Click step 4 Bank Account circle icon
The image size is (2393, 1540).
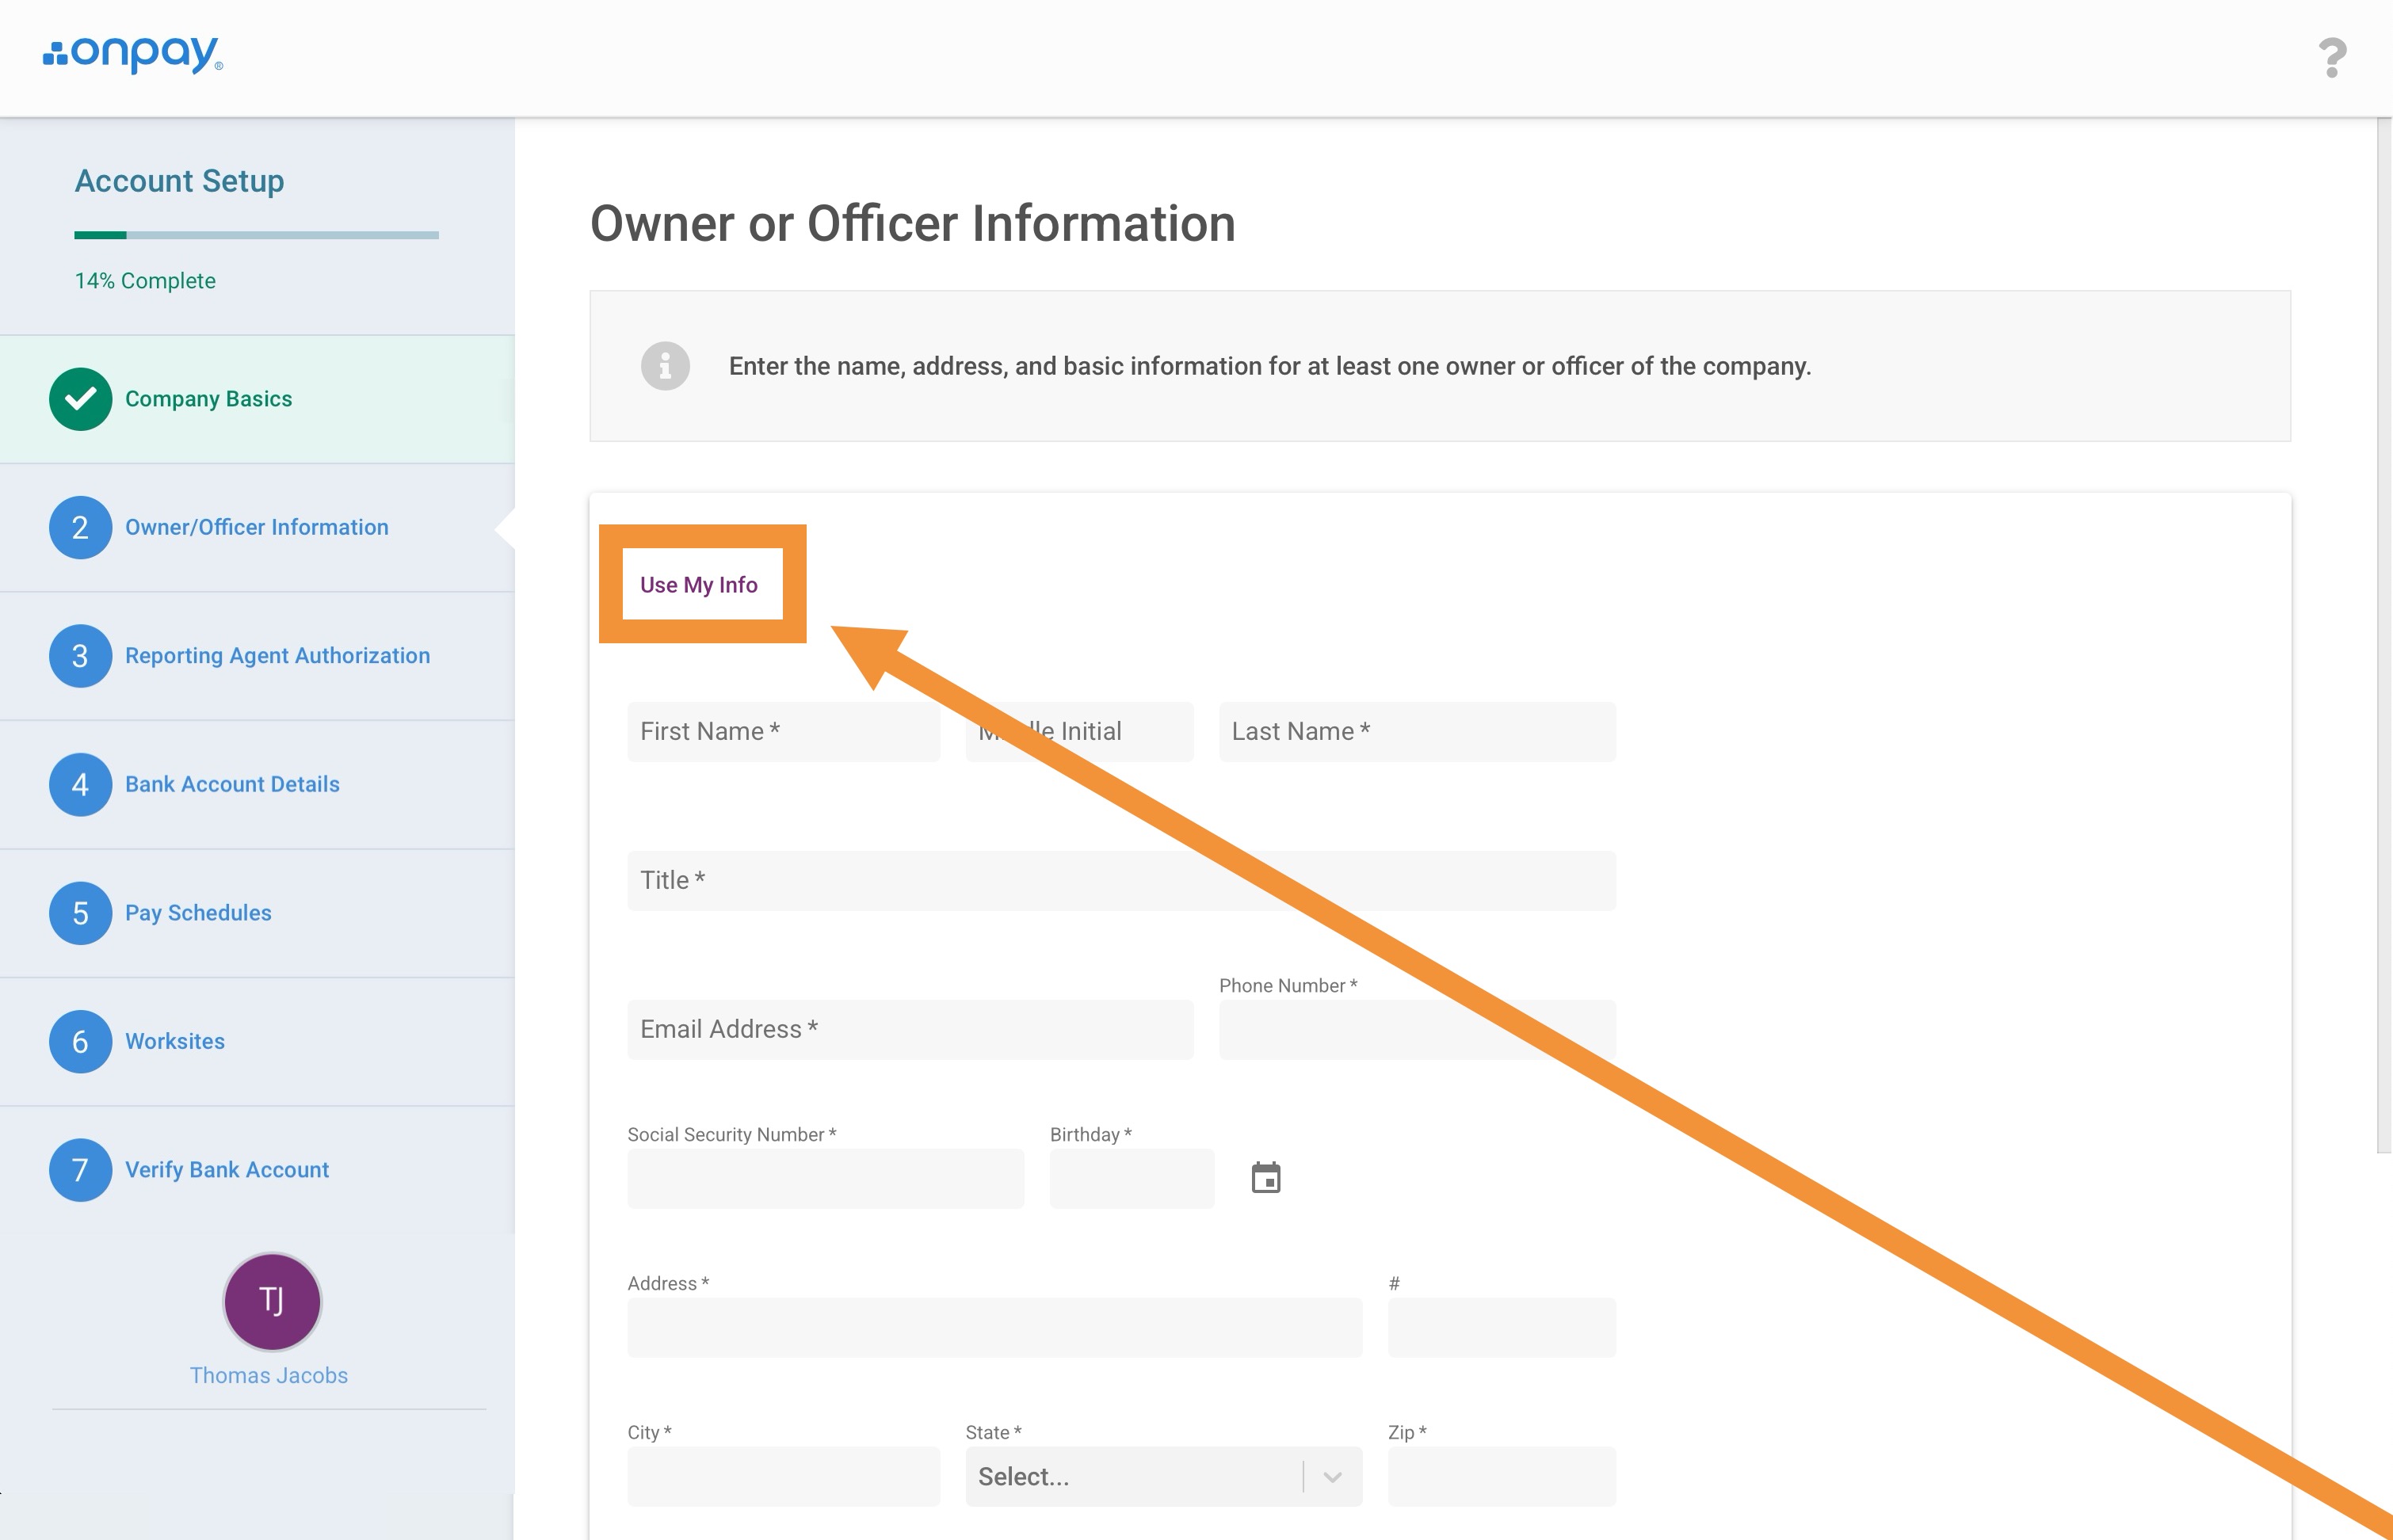coord(80,784)
